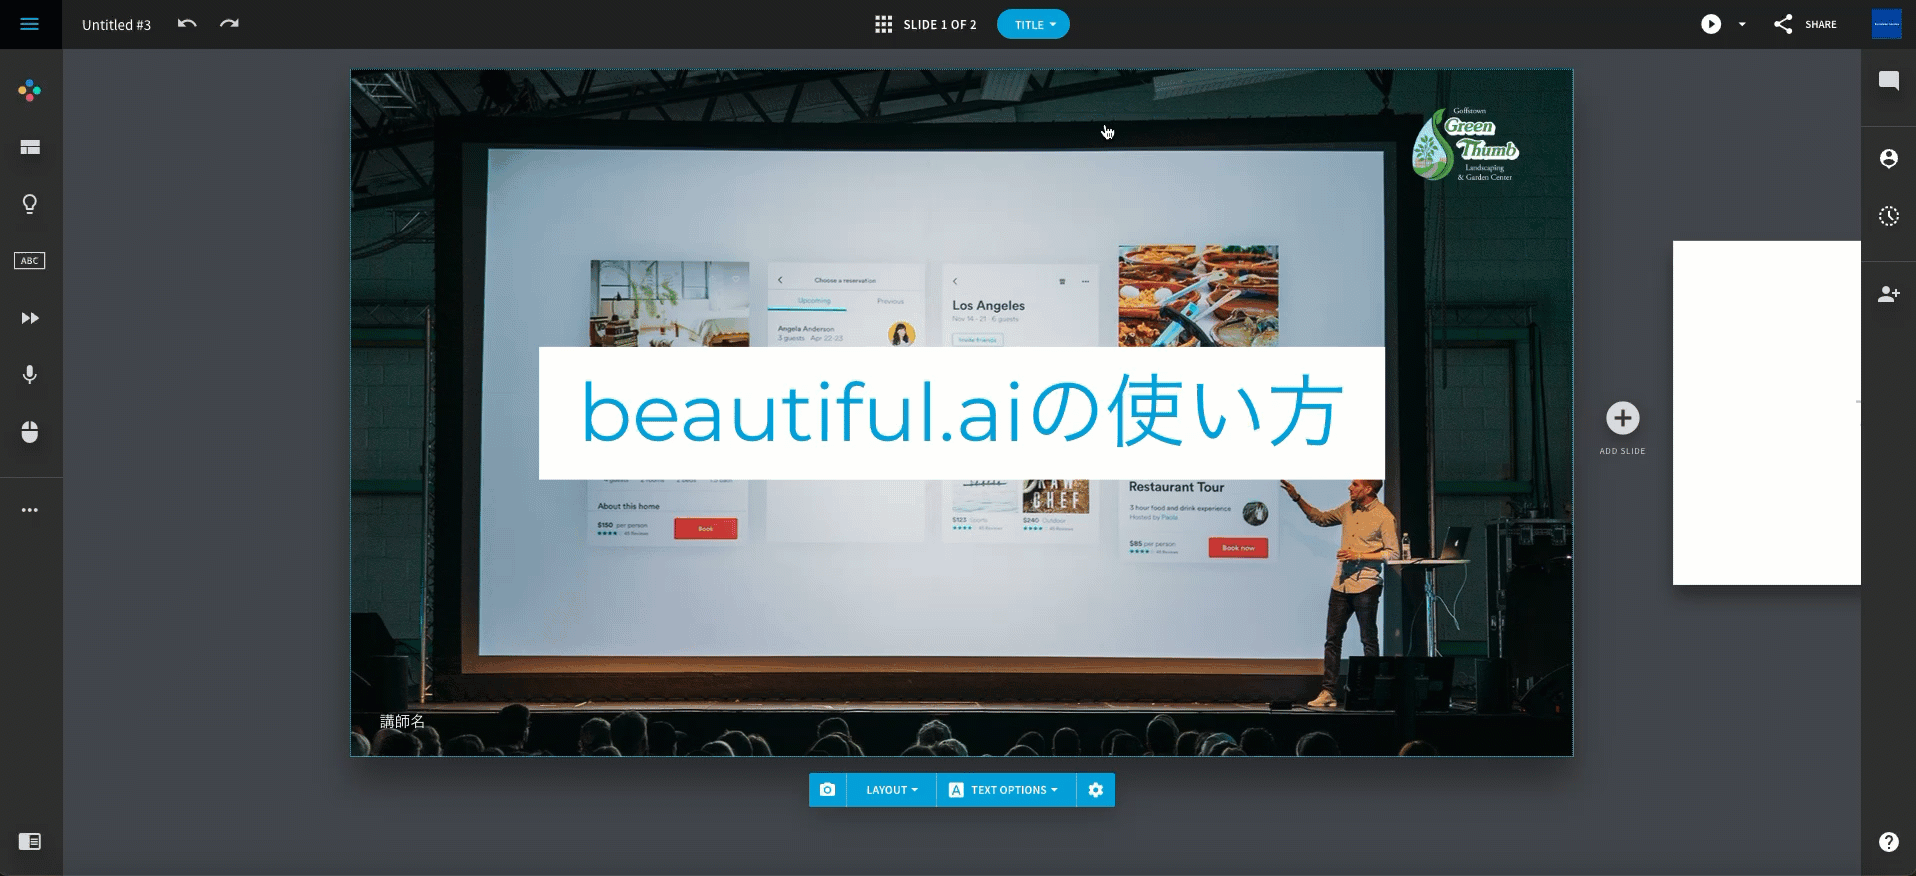Start presentation with Play button
This screenshot has width=1916, height=876.
click(1711, 24)
